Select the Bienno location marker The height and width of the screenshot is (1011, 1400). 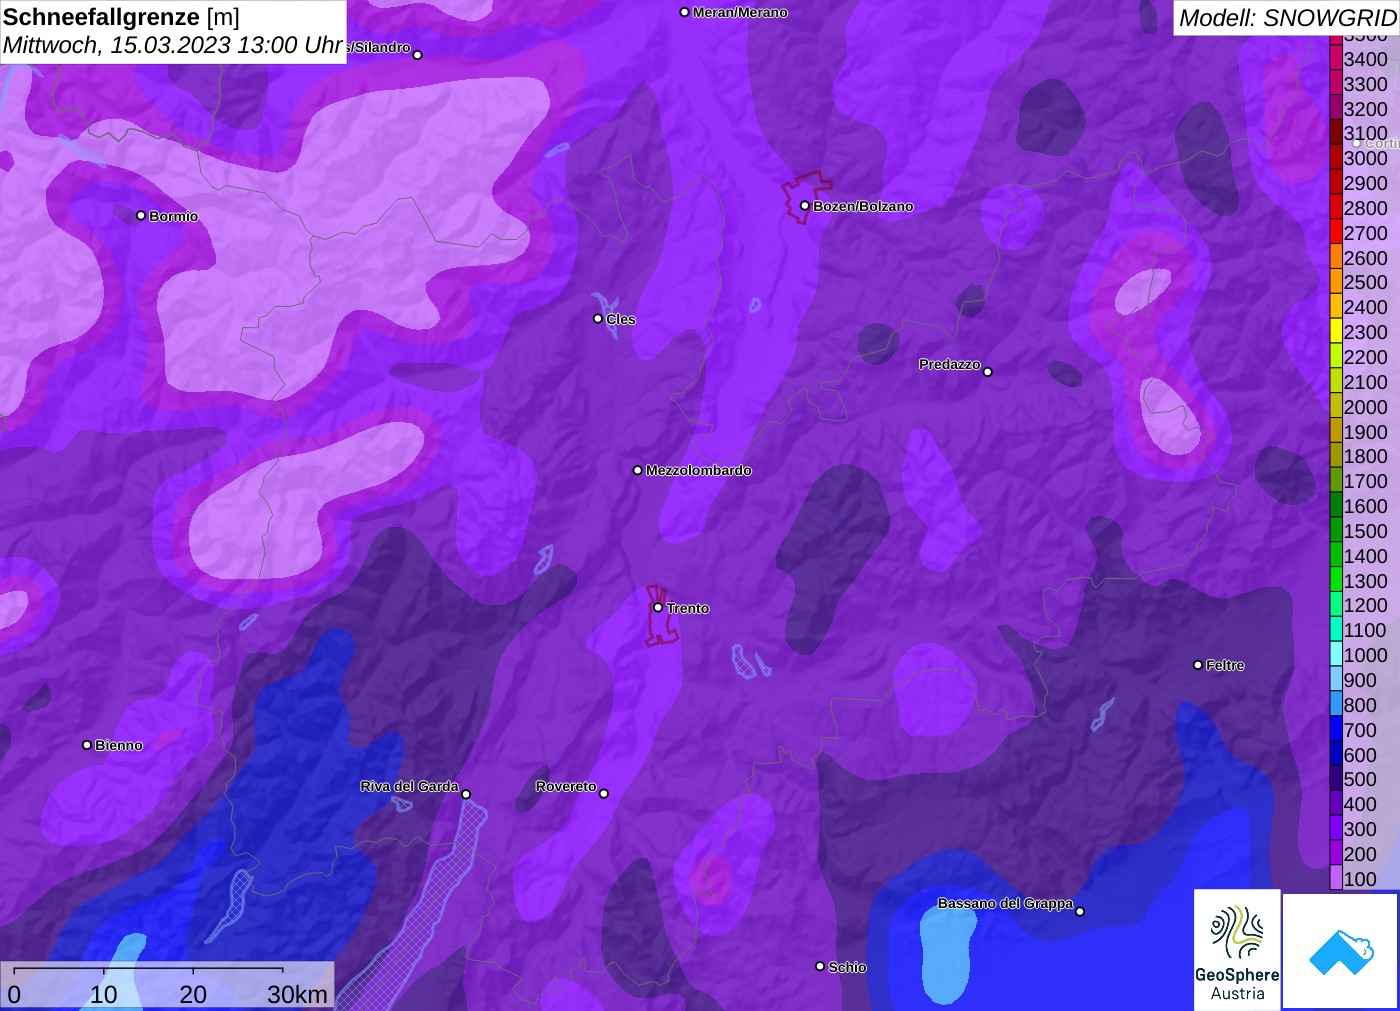point(87,745)
